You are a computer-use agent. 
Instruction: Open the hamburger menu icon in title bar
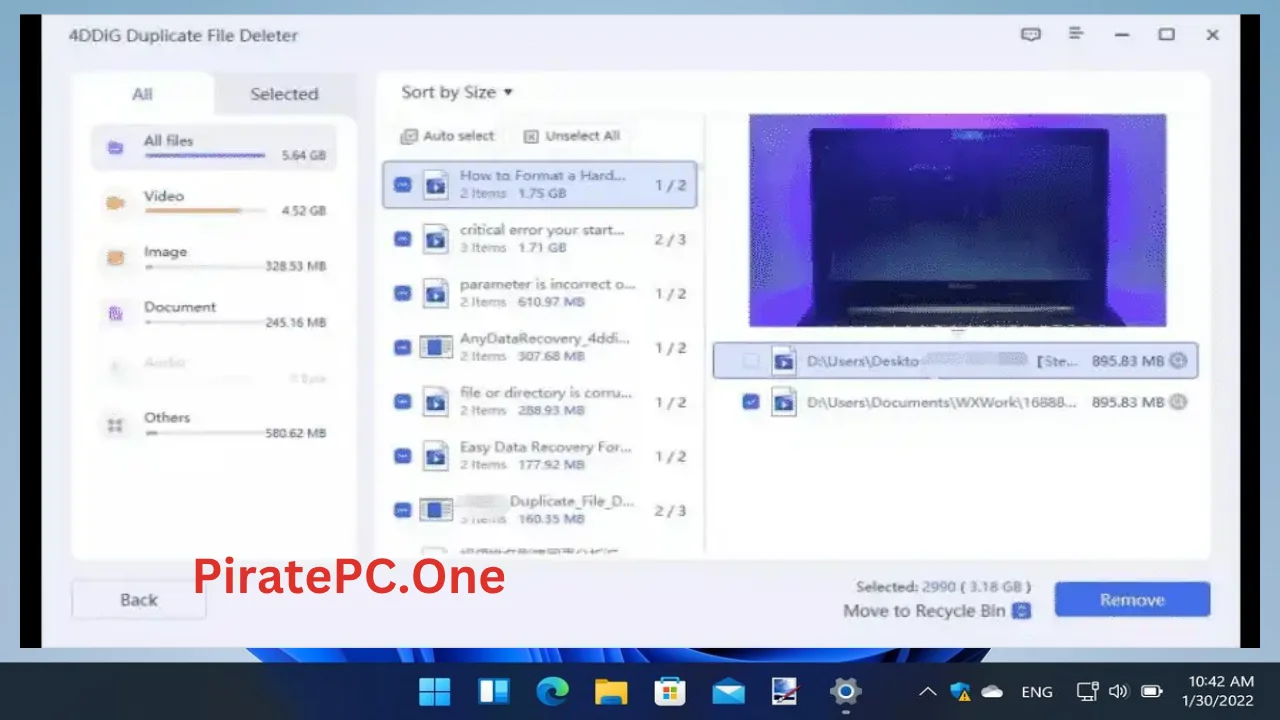click(x=1076, y=34)
